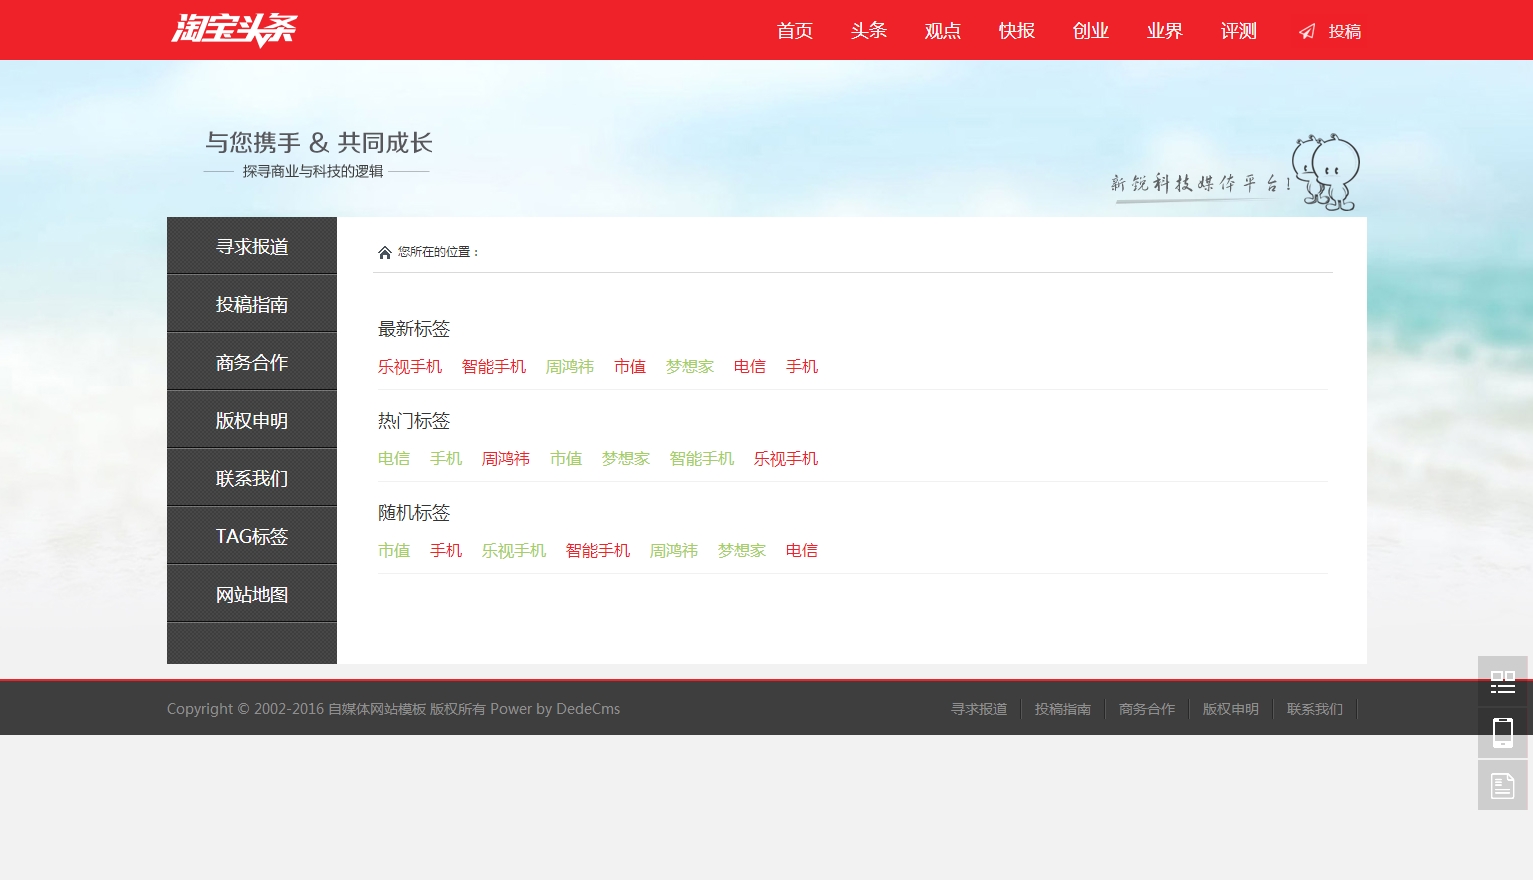Click 乐视手机 tag under 最新标签
This screenshot has width=1533, height=880.
(410, 367)
